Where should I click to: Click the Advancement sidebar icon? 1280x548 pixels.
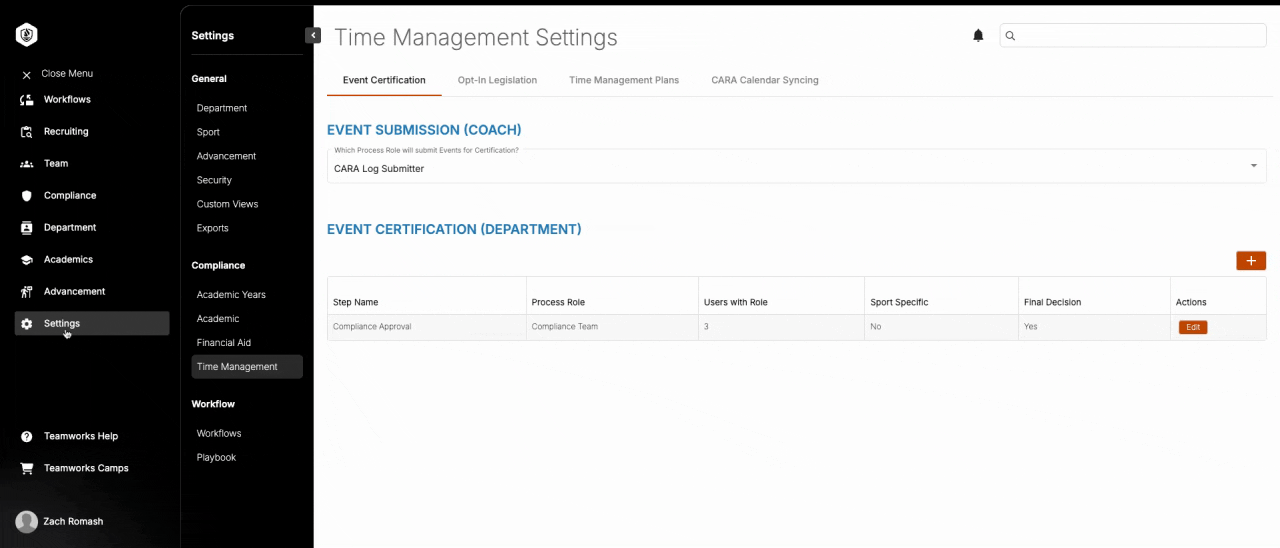coord(26,292)
